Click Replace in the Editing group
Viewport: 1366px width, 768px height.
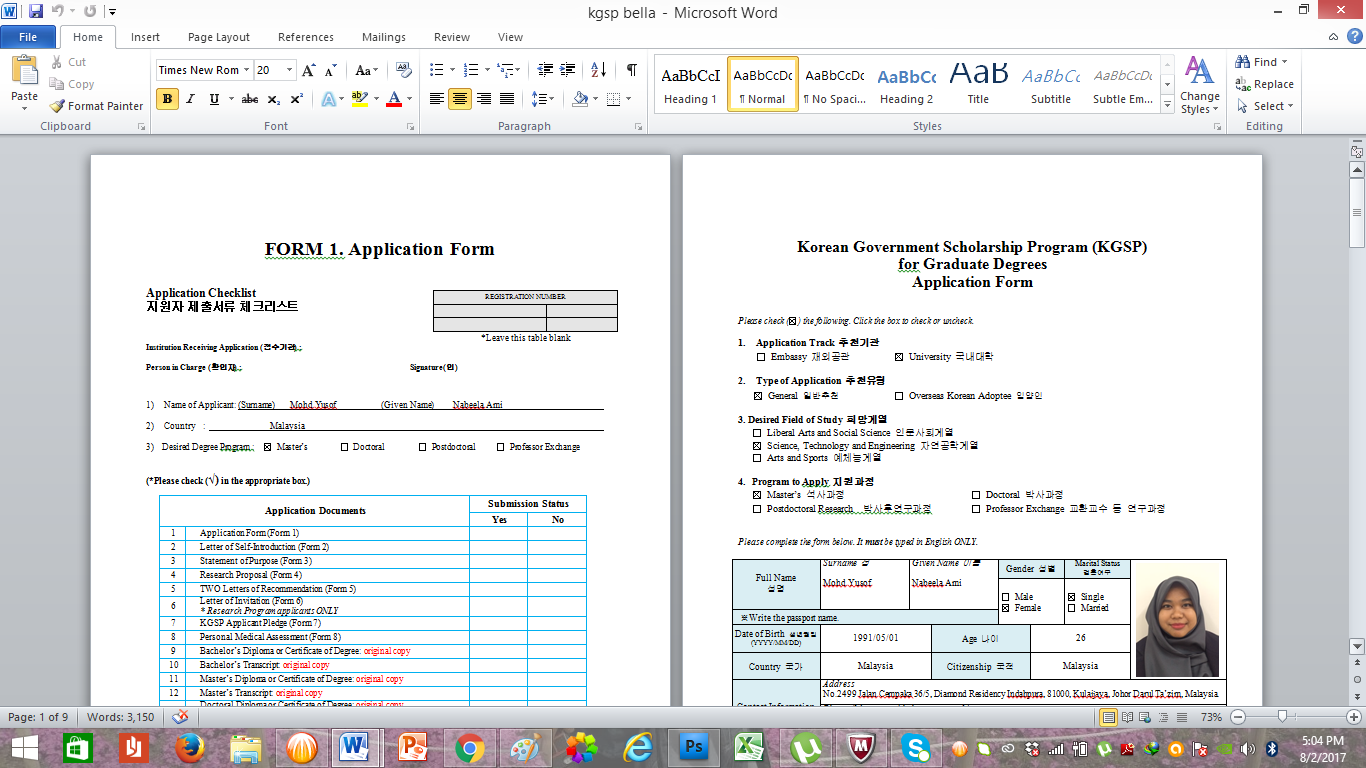(1265, 84)
